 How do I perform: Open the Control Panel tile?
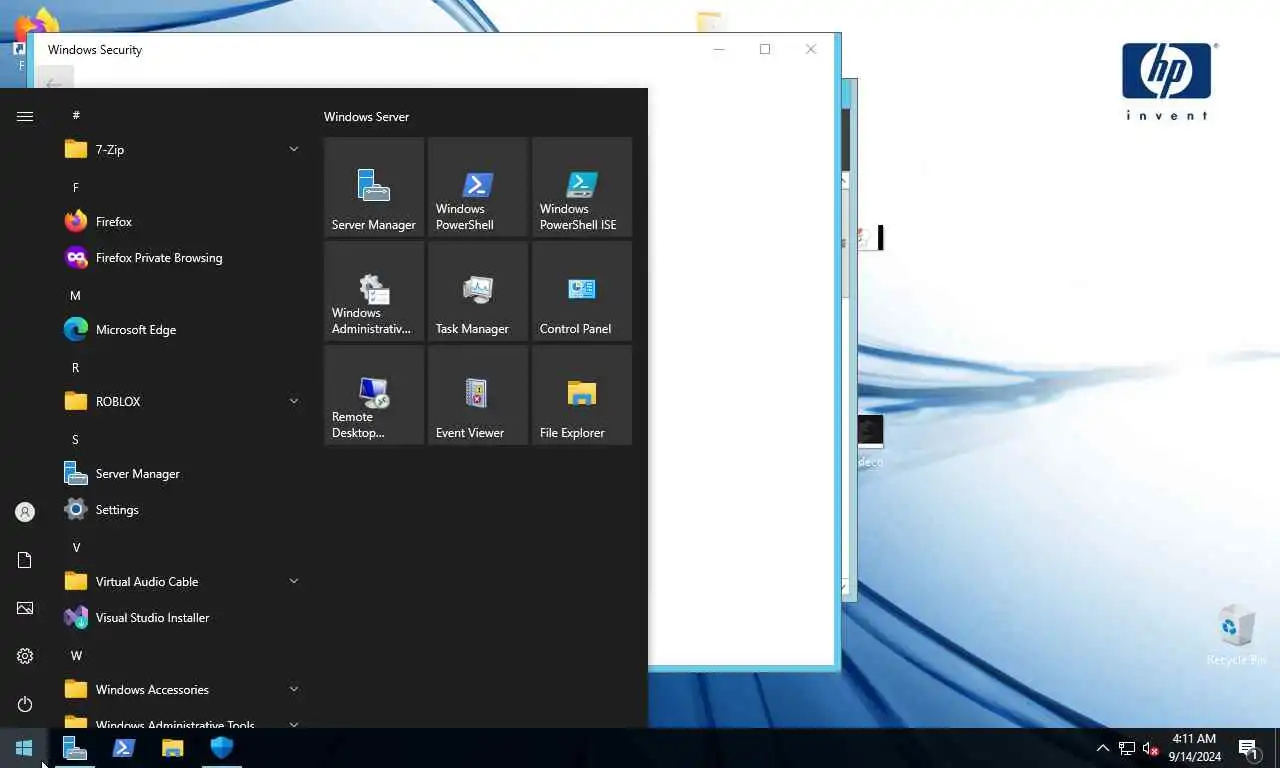coord(582,291)
